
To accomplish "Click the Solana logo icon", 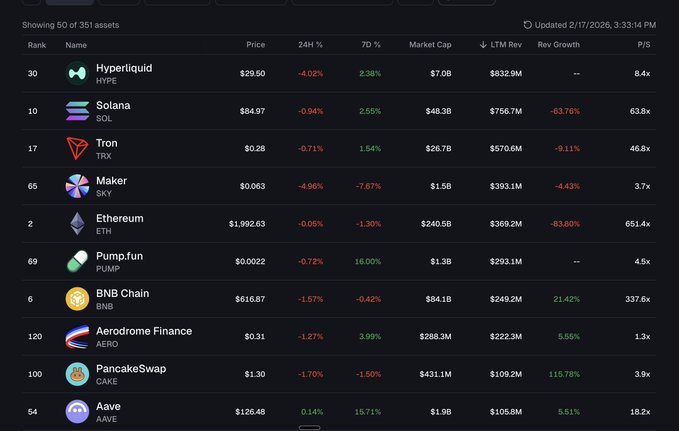I will point(77,111).
